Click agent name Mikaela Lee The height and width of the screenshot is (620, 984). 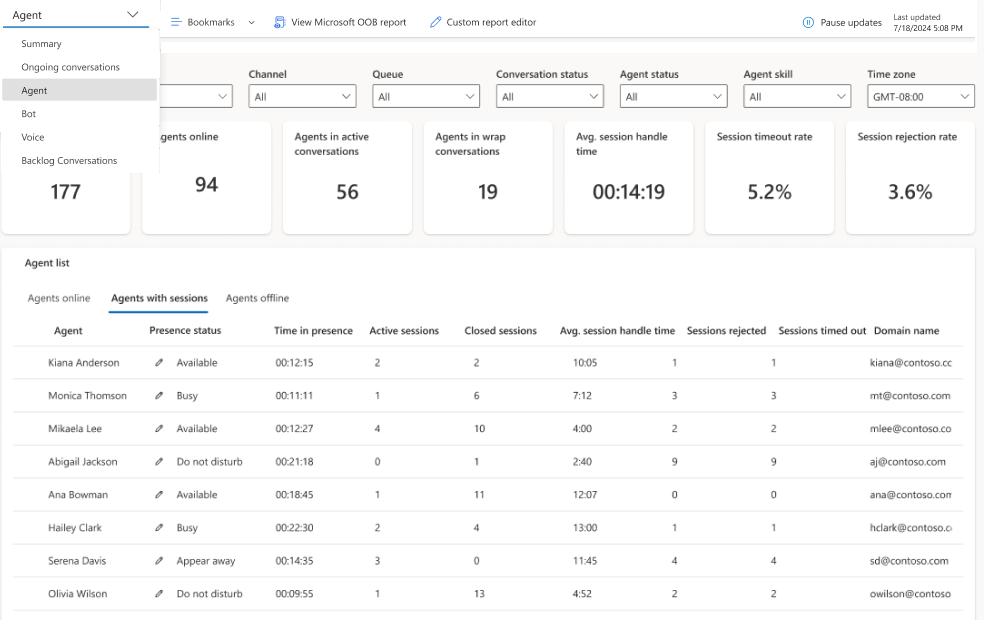(75, 429)
